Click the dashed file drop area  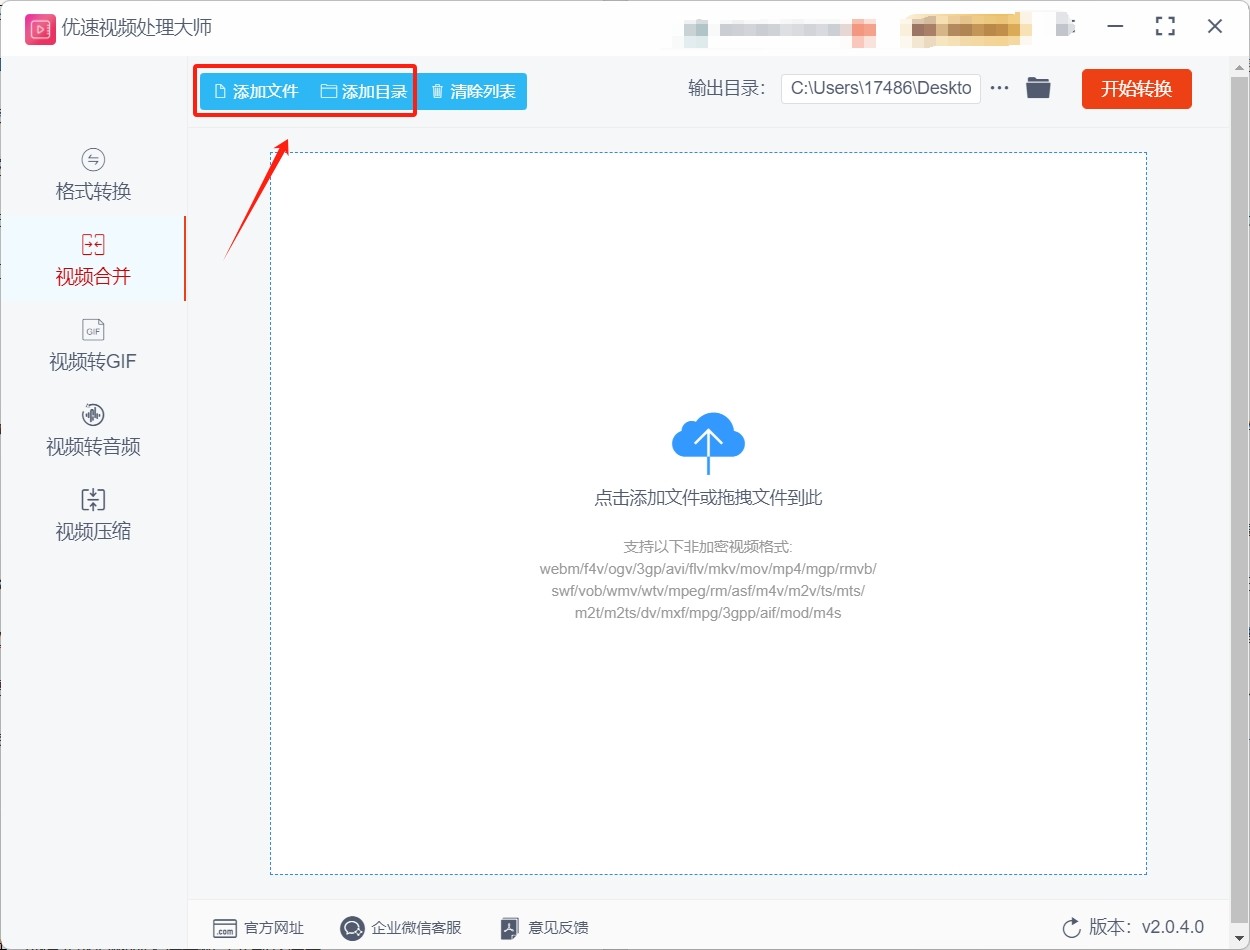[x=708, y=720]
